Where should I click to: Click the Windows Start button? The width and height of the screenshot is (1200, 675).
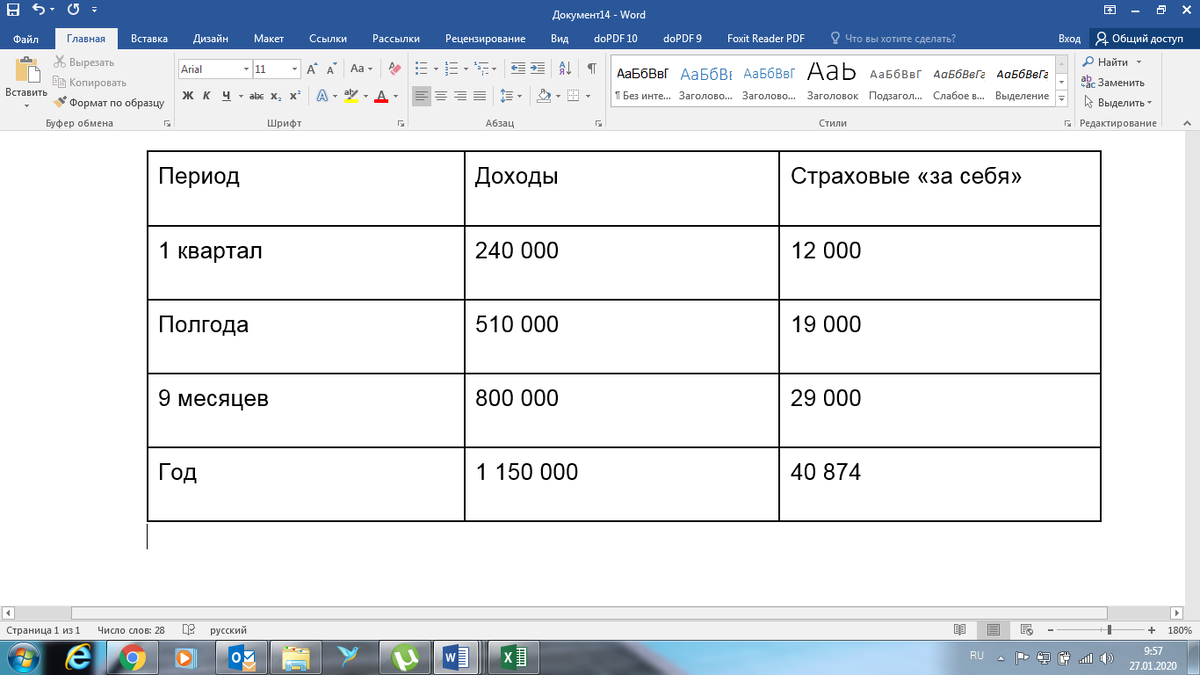point(23,657)
